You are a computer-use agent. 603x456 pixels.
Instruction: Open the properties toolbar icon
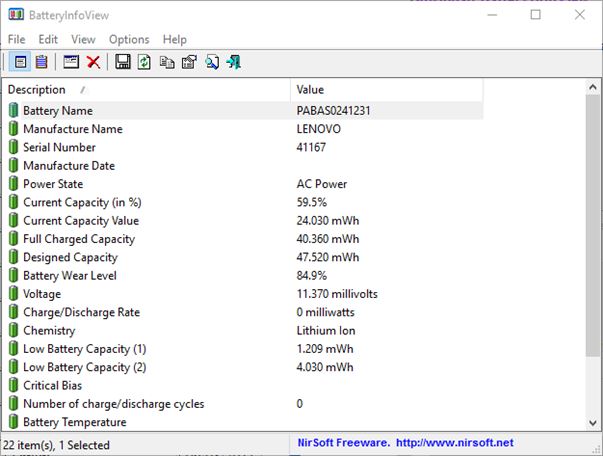pyautogui.click(x=188, y=62)
